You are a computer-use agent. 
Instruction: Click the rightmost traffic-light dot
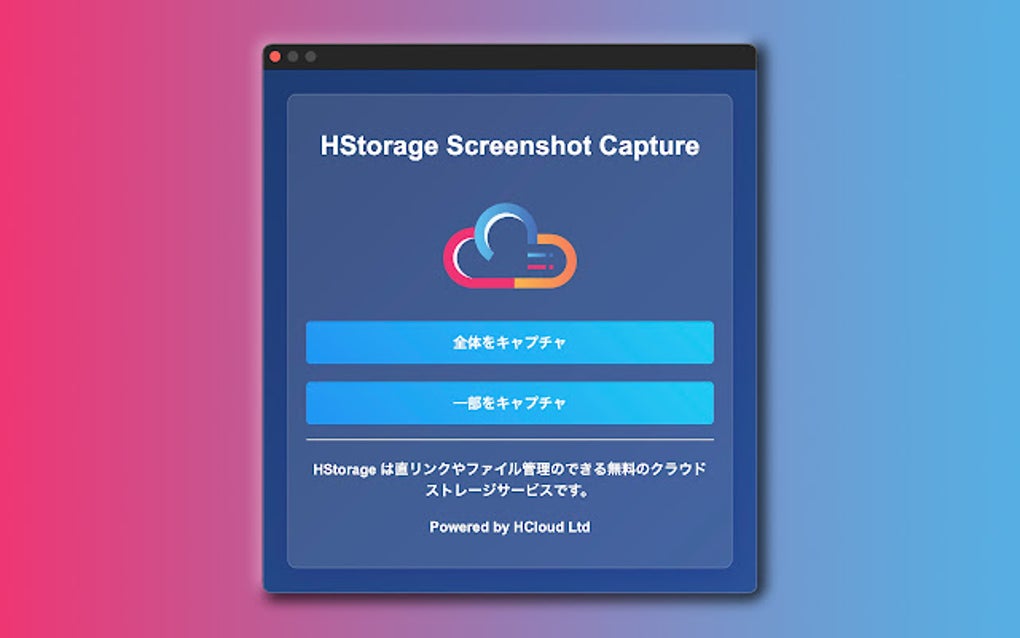click(x=311, y=56)
